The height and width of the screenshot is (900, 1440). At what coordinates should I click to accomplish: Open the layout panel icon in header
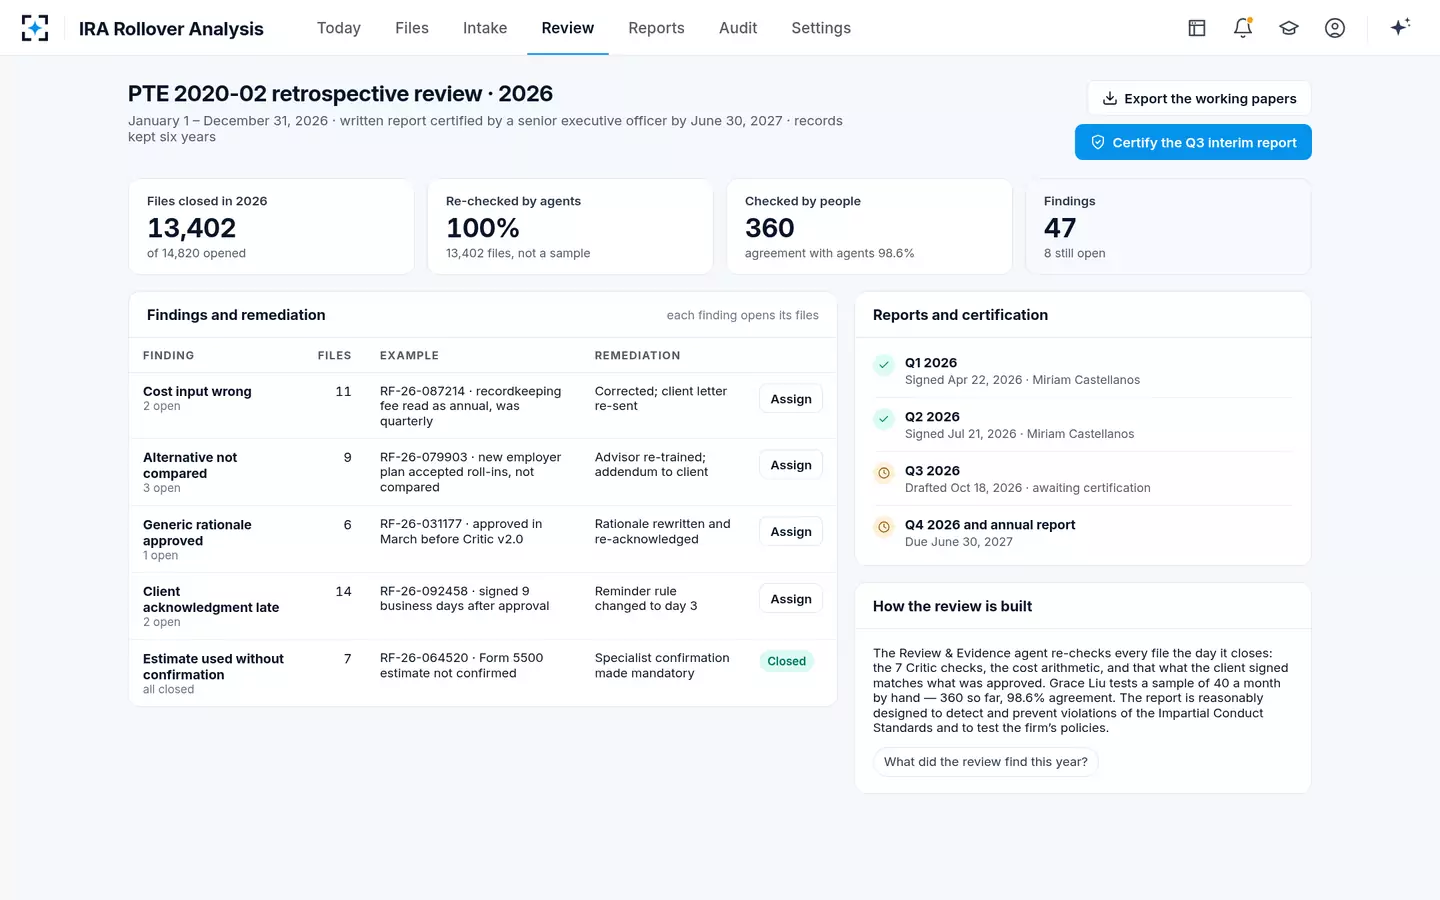[x=1197, y=28]
